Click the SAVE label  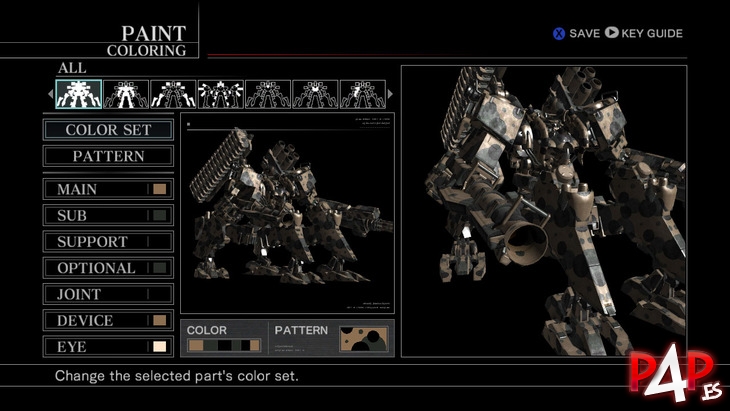pos(585,34)
